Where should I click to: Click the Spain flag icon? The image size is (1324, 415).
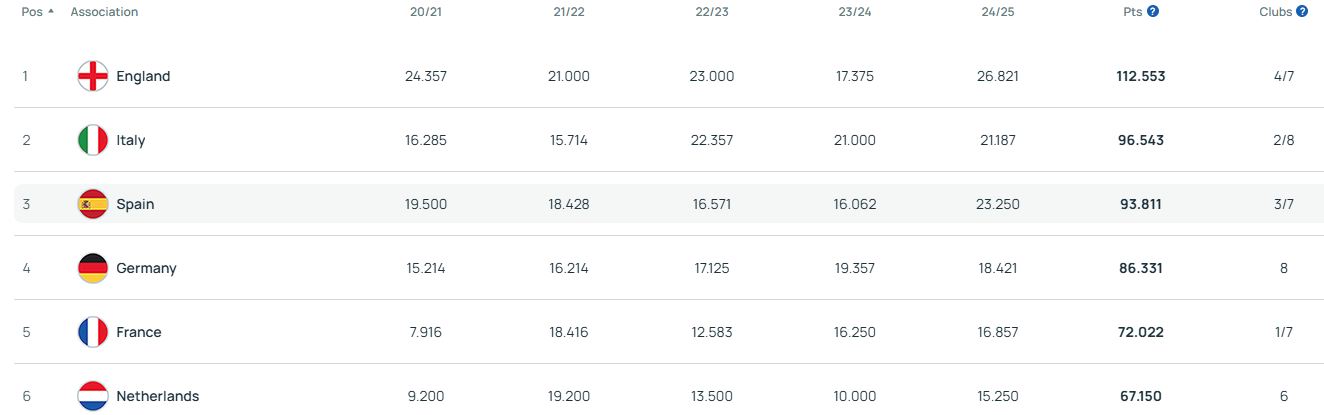pyautogui.click(x=93, y=204)
